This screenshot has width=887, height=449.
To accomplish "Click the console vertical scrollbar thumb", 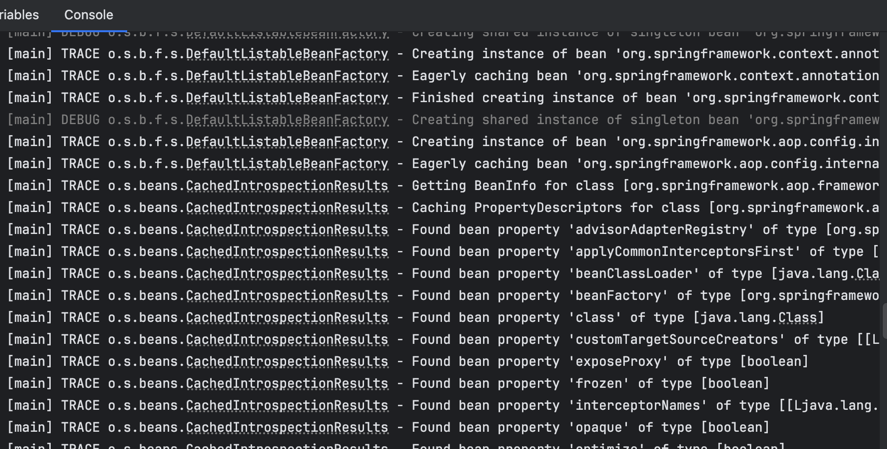I will tap(883, 320).
